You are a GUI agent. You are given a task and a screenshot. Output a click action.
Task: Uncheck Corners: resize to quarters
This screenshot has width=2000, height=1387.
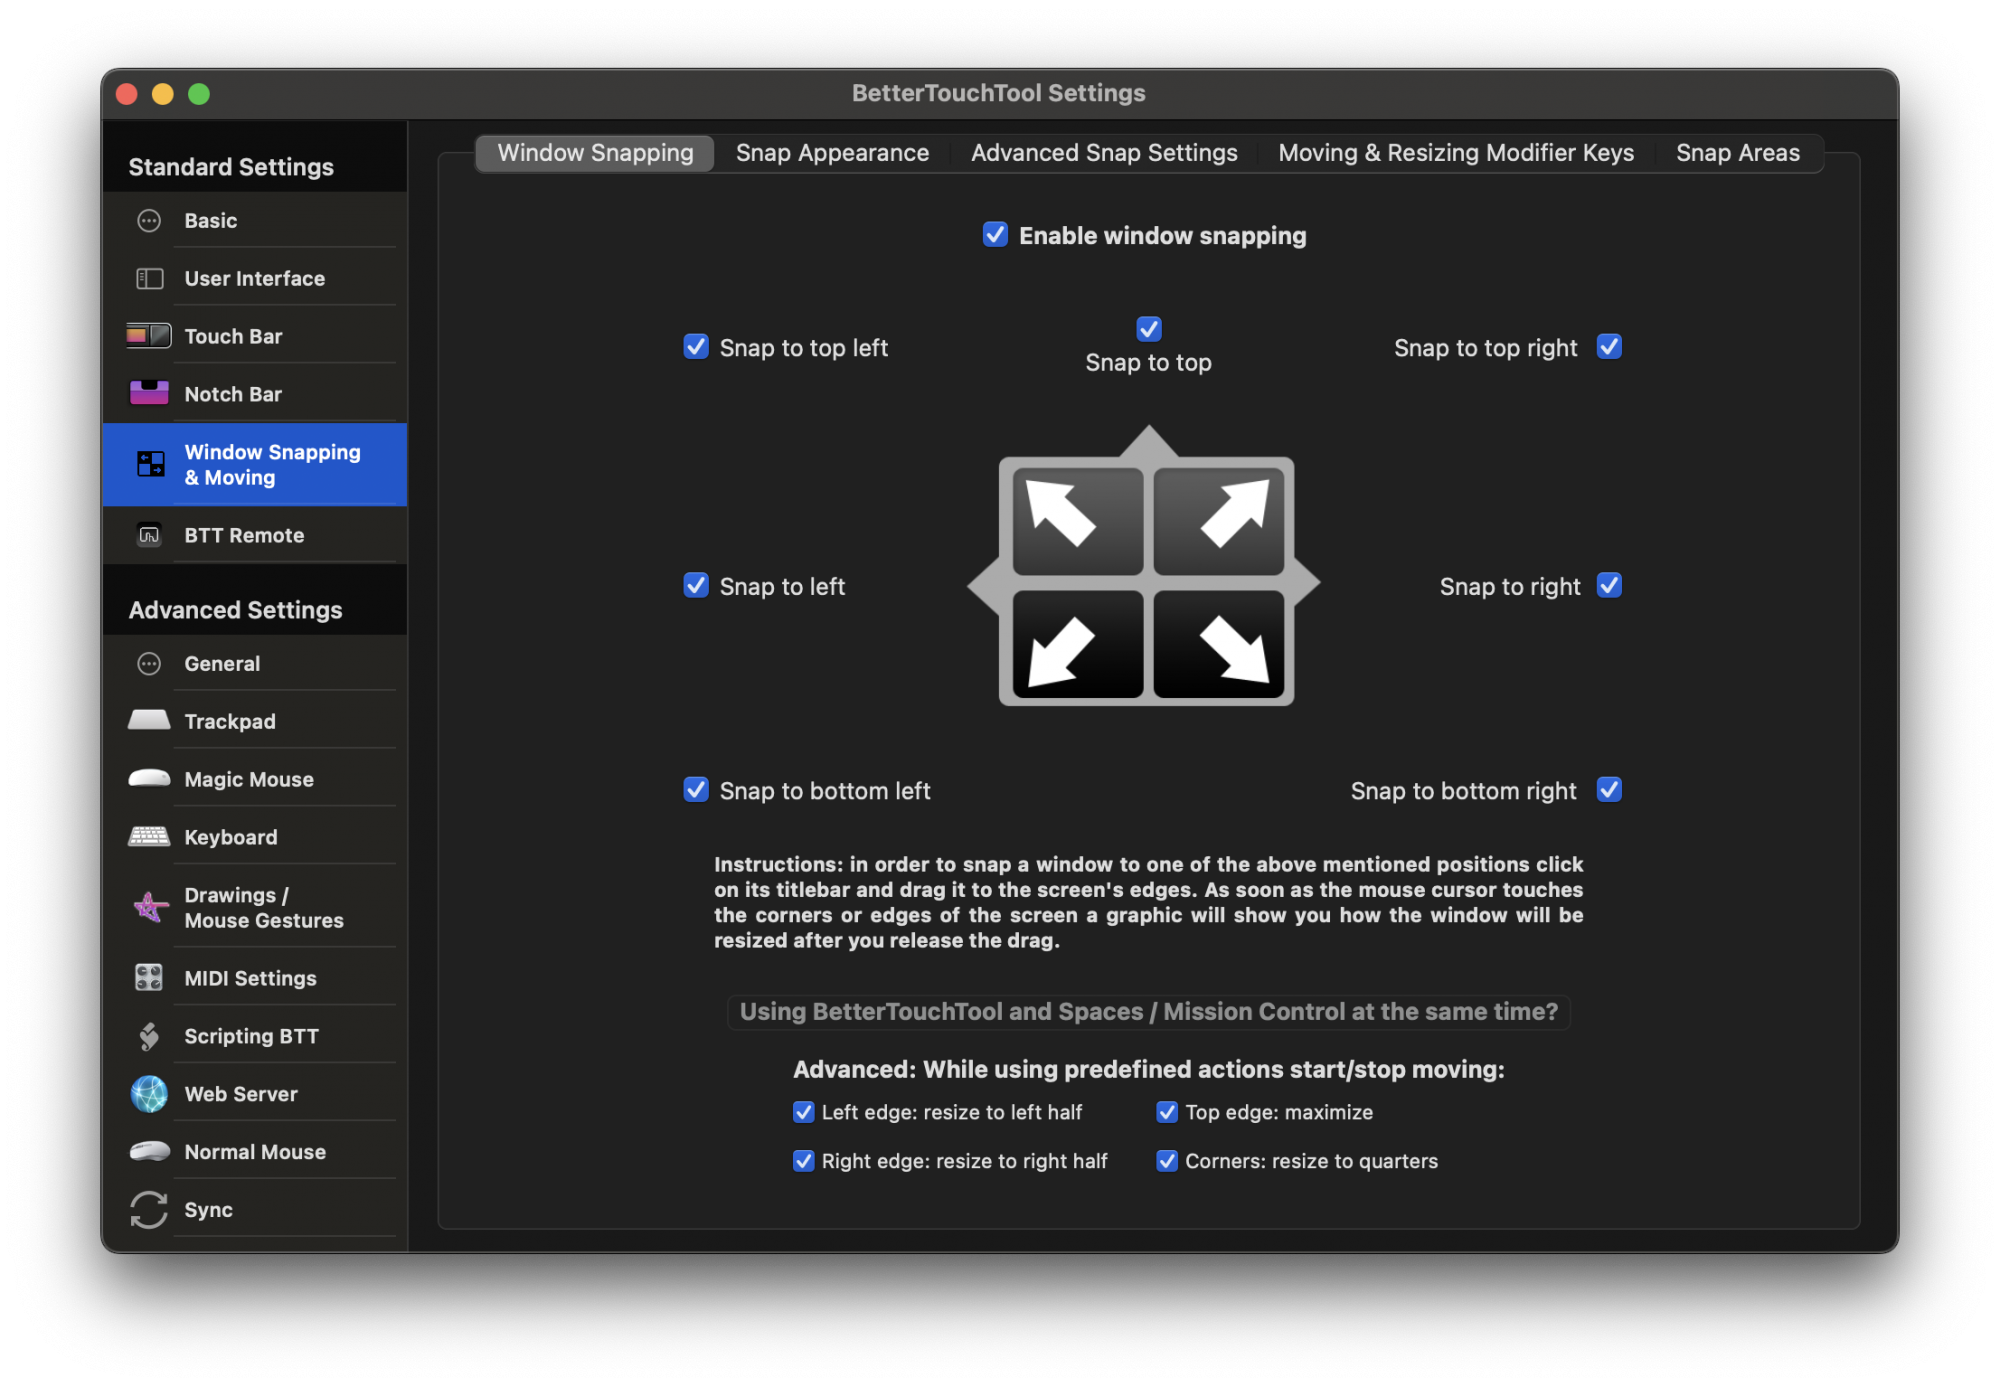[1167, 1160]
